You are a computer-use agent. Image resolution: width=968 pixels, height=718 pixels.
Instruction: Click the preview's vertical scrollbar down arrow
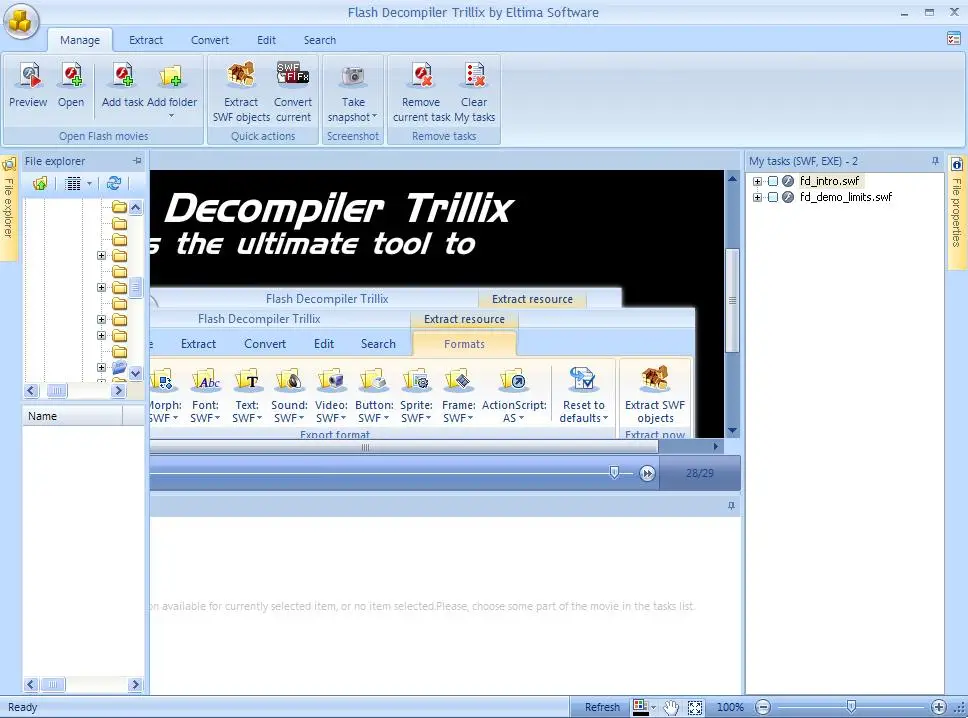click(x=732, y=430)
